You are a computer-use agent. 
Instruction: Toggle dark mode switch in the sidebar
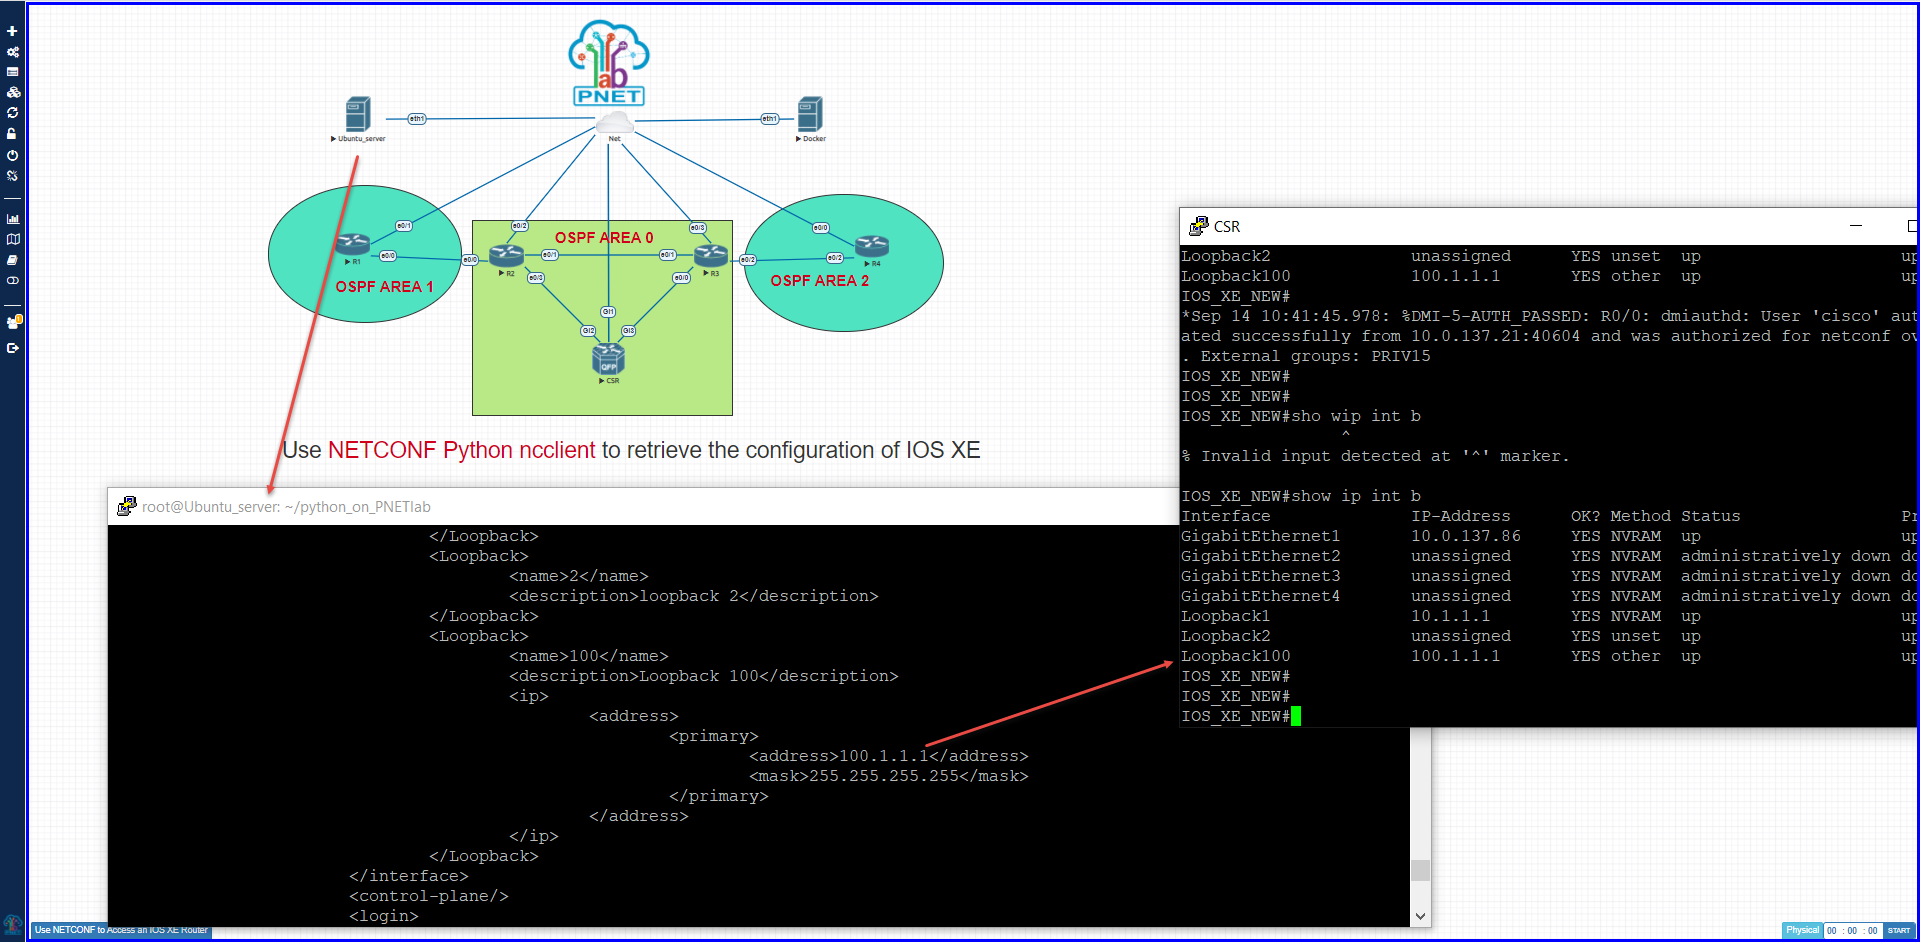pyautogui.click(x=13, y=280)
